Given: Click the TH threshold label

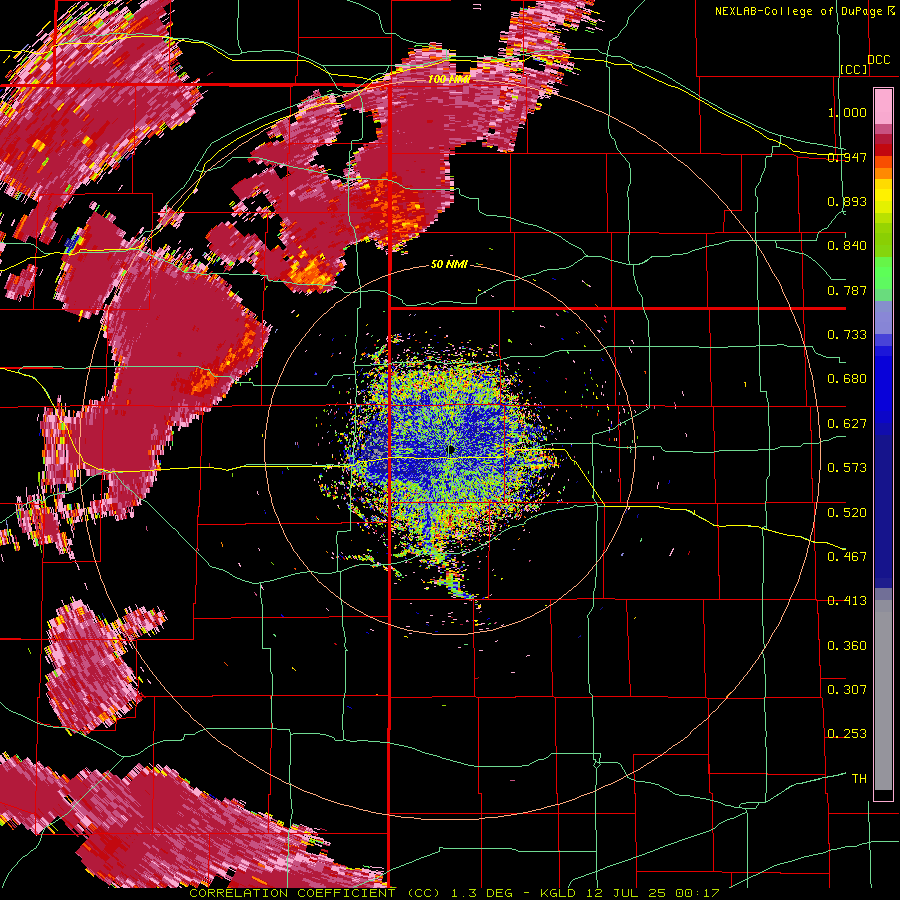Looking at the screenshot, I should click(859, 779).
